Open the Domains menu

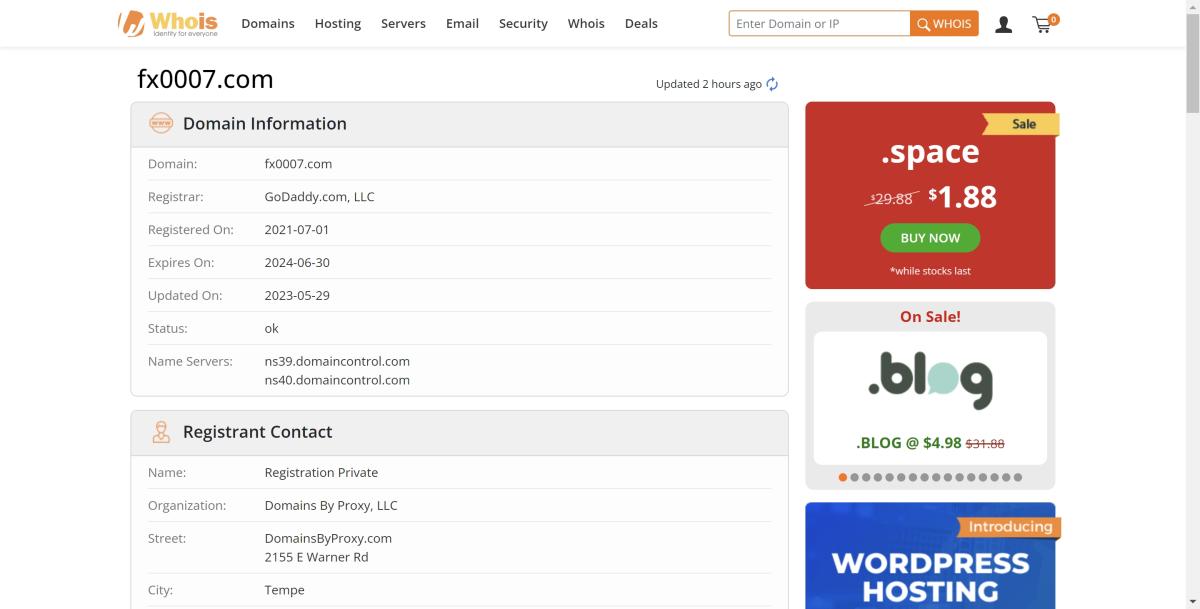267,24
